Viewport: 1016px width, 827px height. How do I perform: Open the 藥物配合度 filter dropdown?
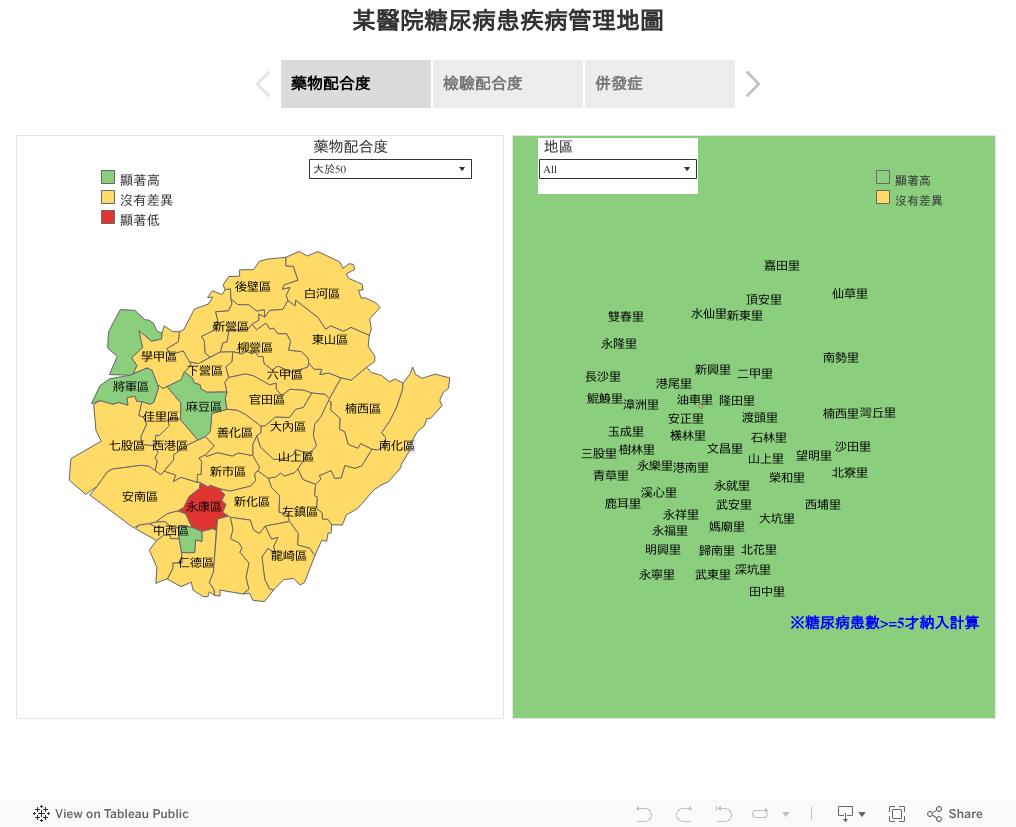390,169
